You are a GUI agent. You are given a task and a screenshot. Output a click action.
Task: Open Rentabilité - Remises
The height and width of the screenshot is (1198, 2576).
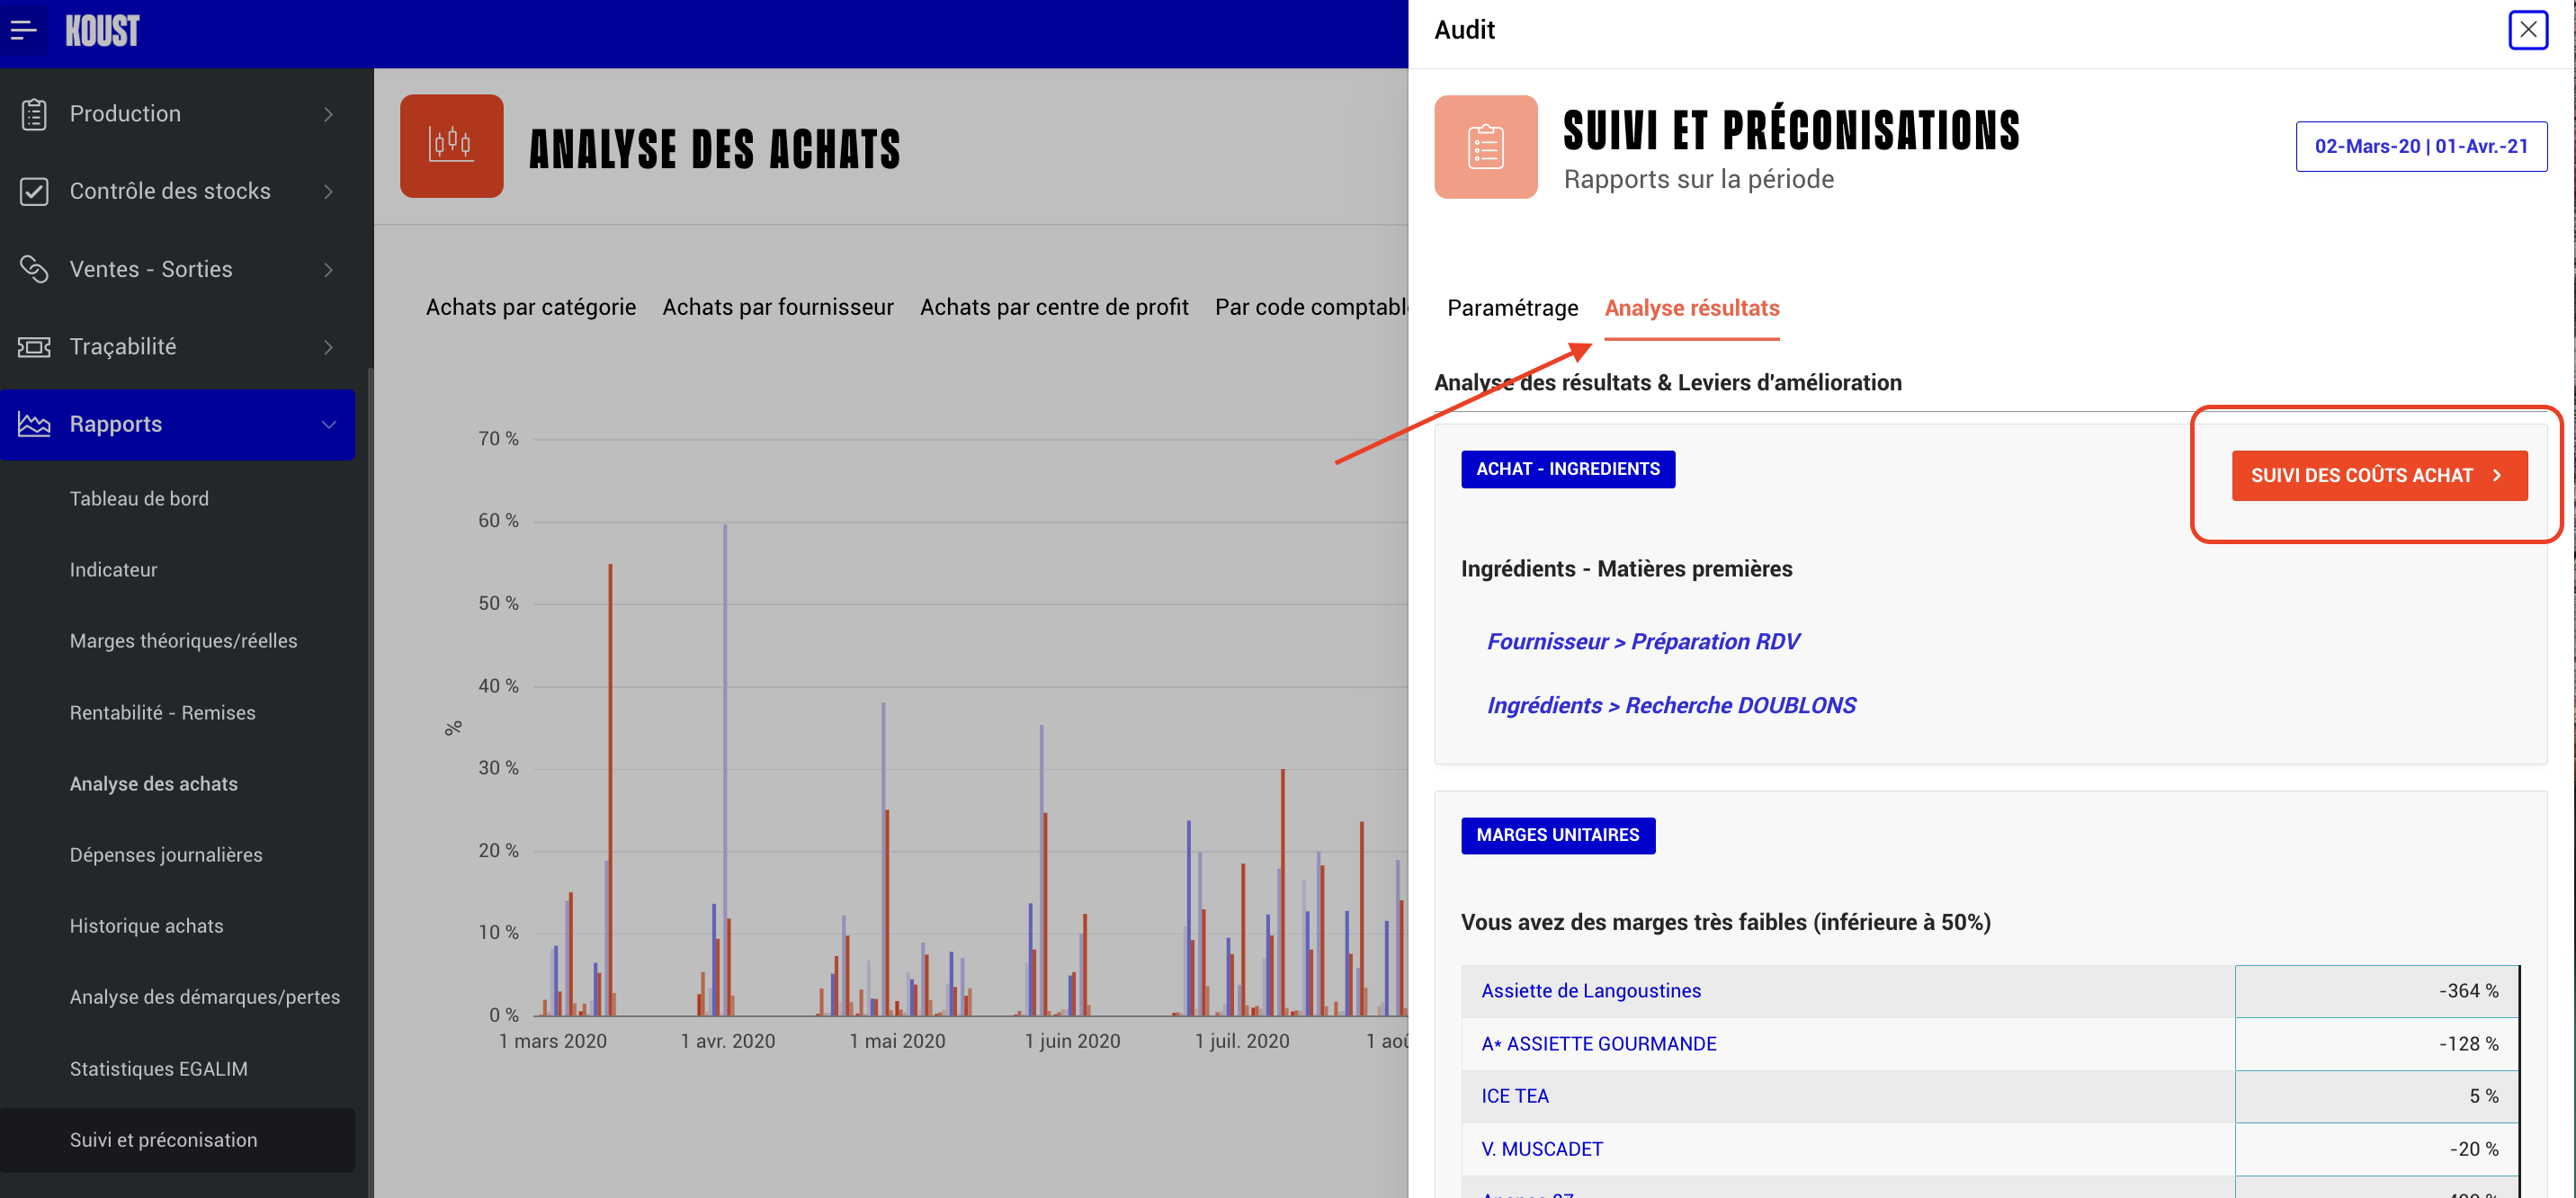tap(162, 712)
